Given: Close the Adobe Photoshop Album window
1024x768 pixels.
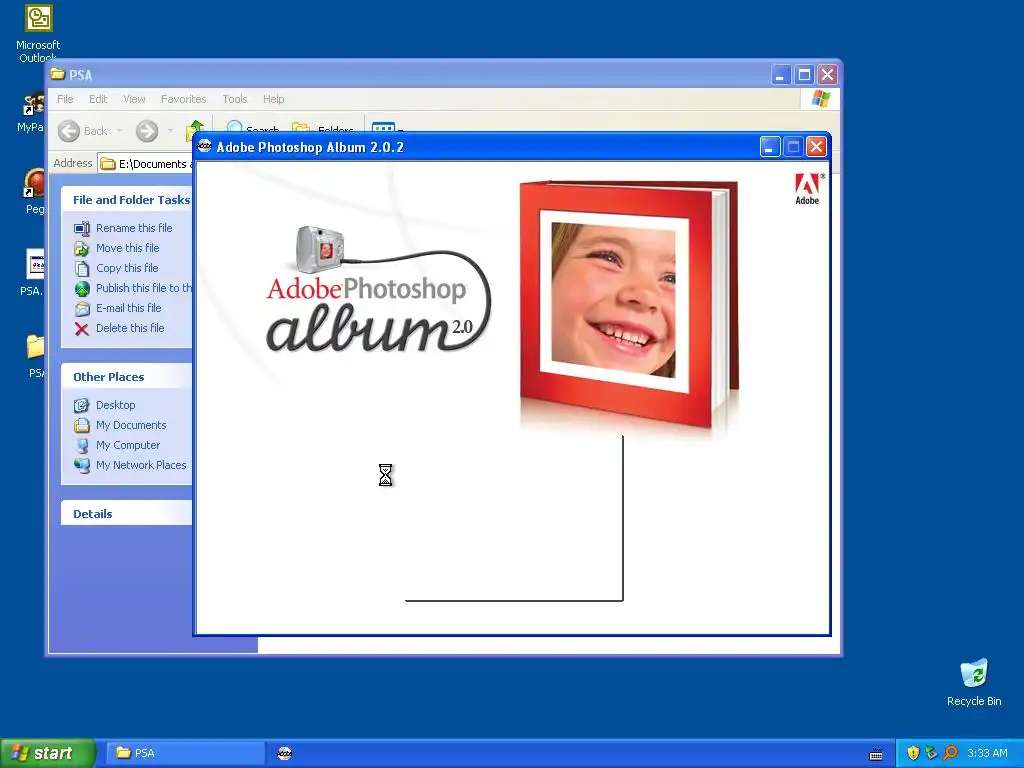Looking at the screenshot, I should pyautogui.click(x=816, y=147).
